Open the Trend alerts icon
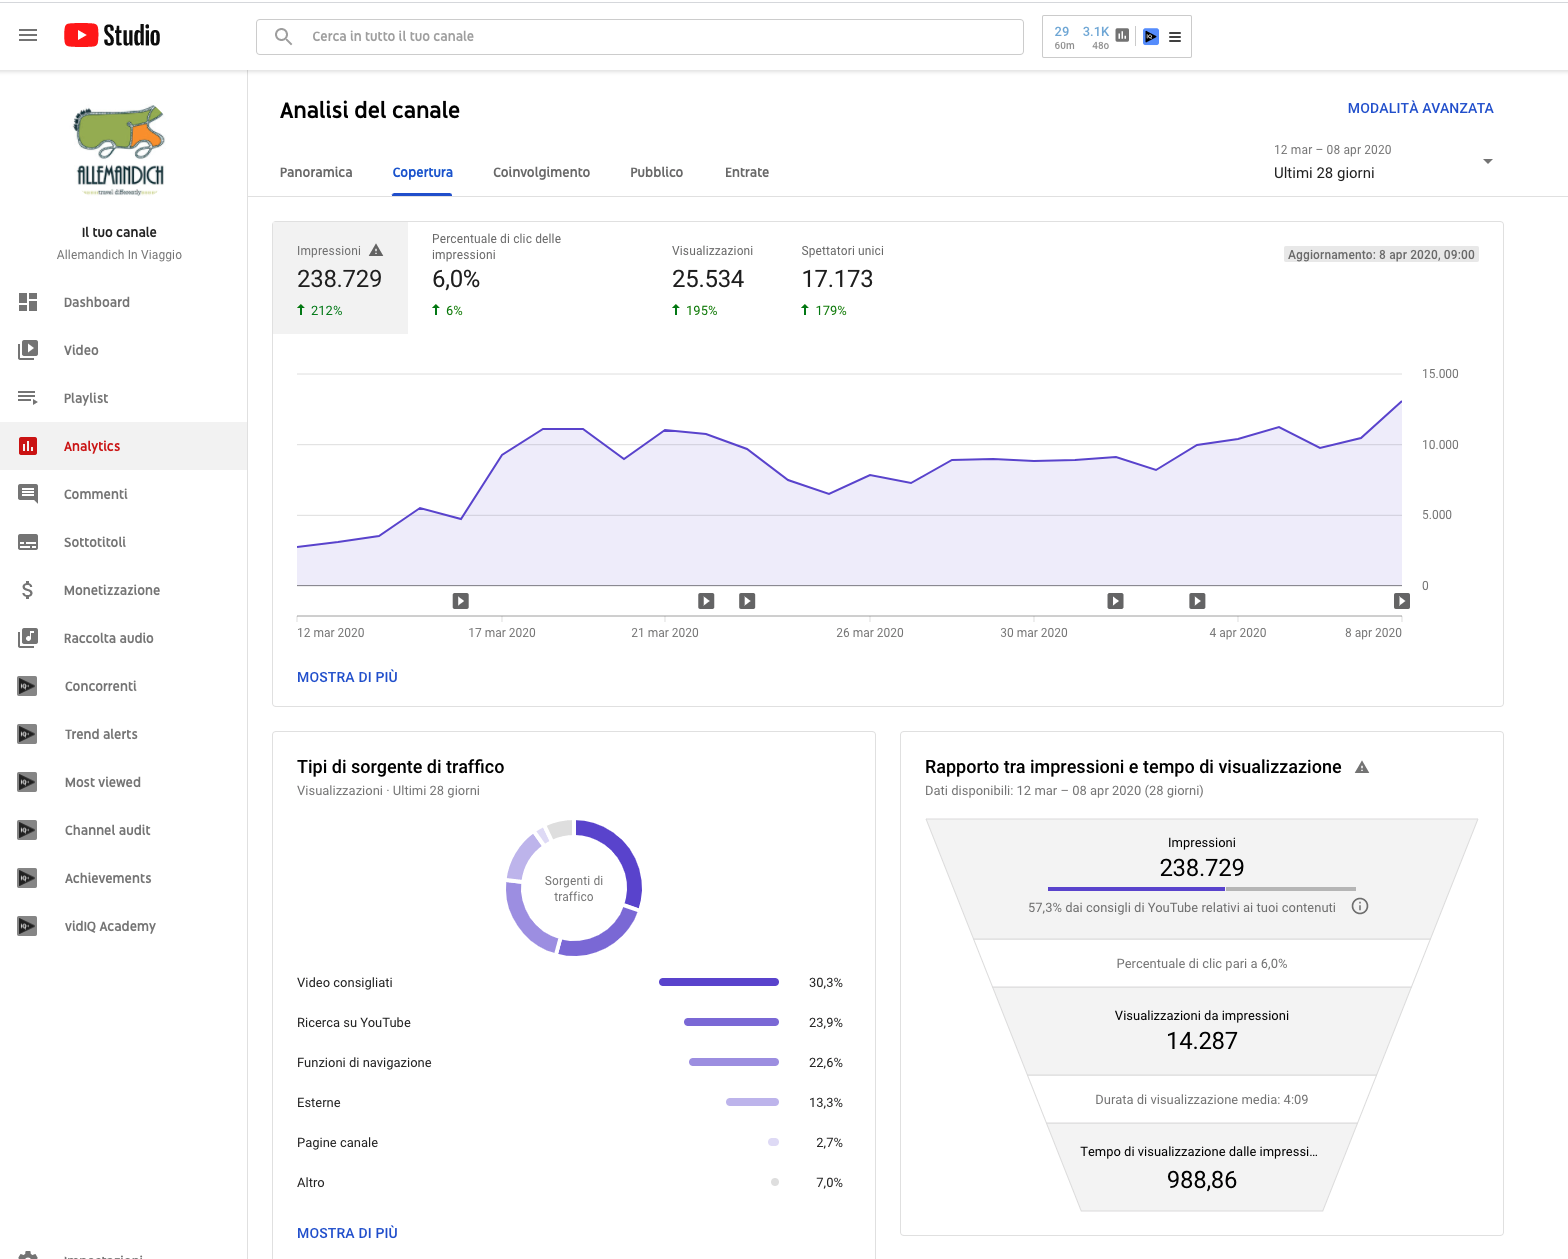This screenshot has width=1568, height=1259. [28, 734]
